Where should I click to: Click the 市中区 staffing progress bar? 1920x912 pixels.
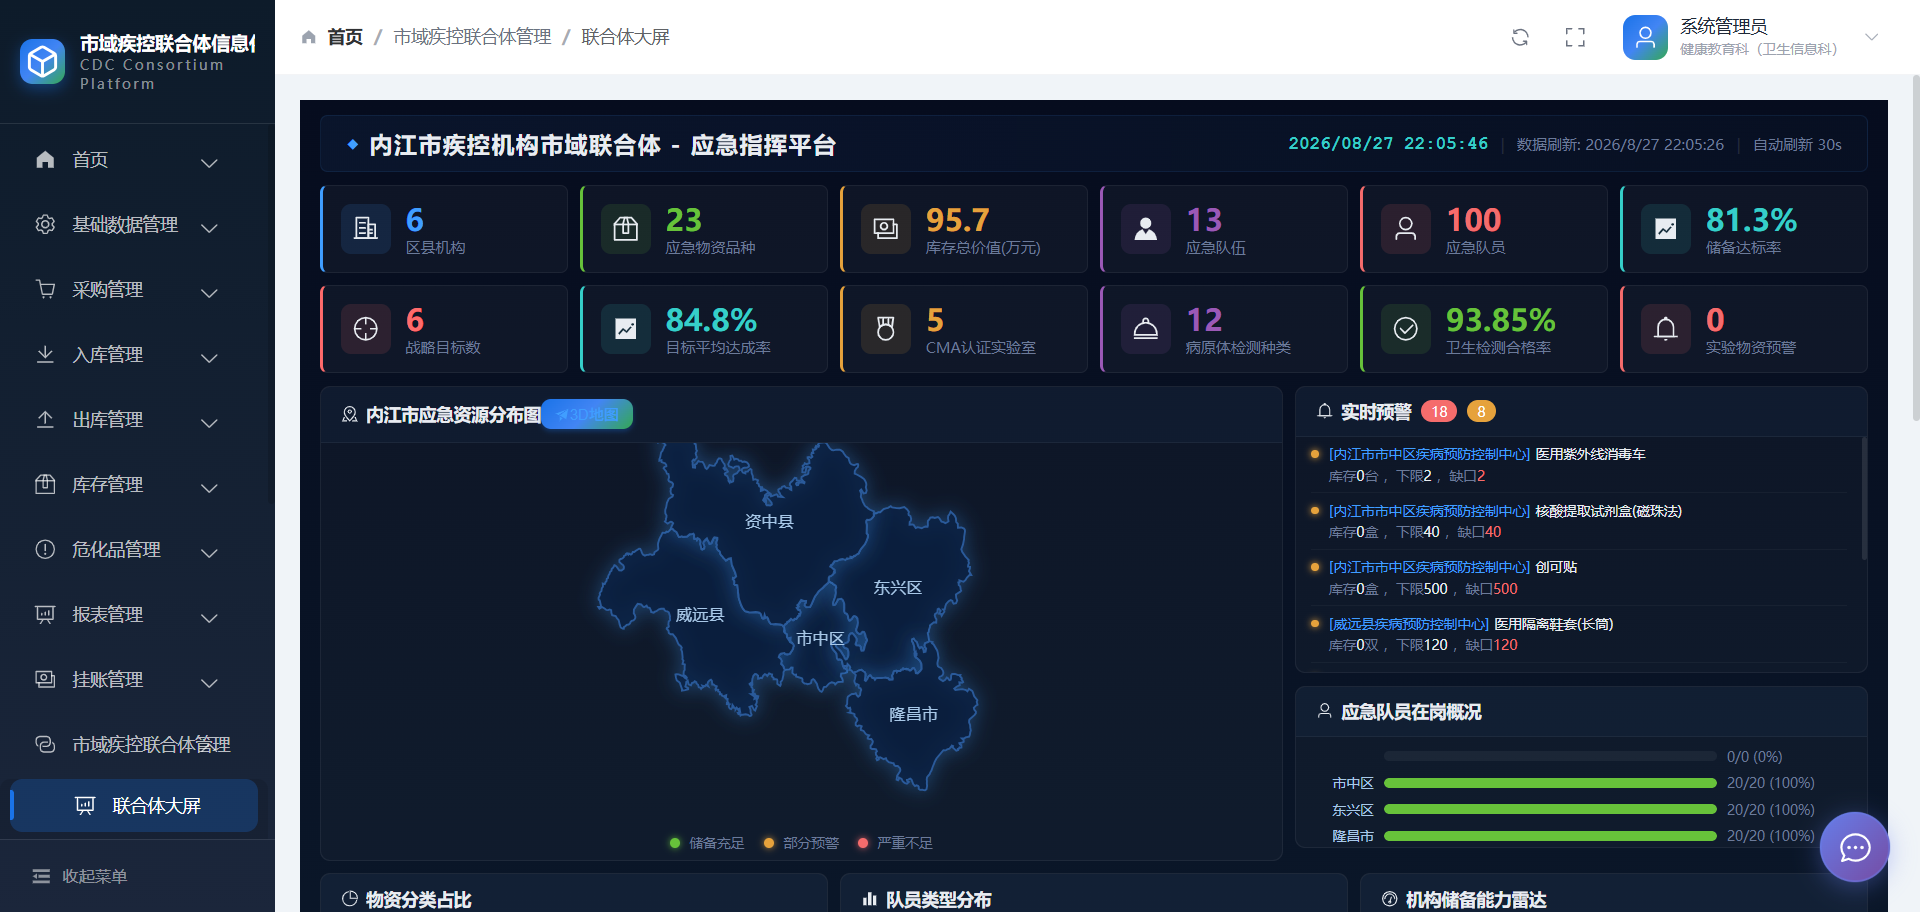[x=1550, y=783]
